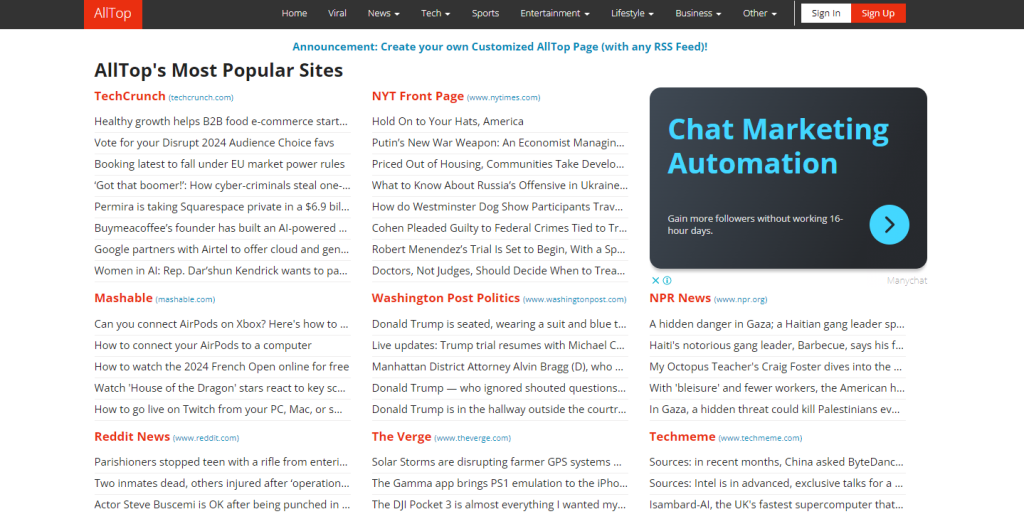Open 'Vote for your Disrupt 2024' story
Image resolution: width=1024 pixels, height=514 pixels.
(214, 142)
